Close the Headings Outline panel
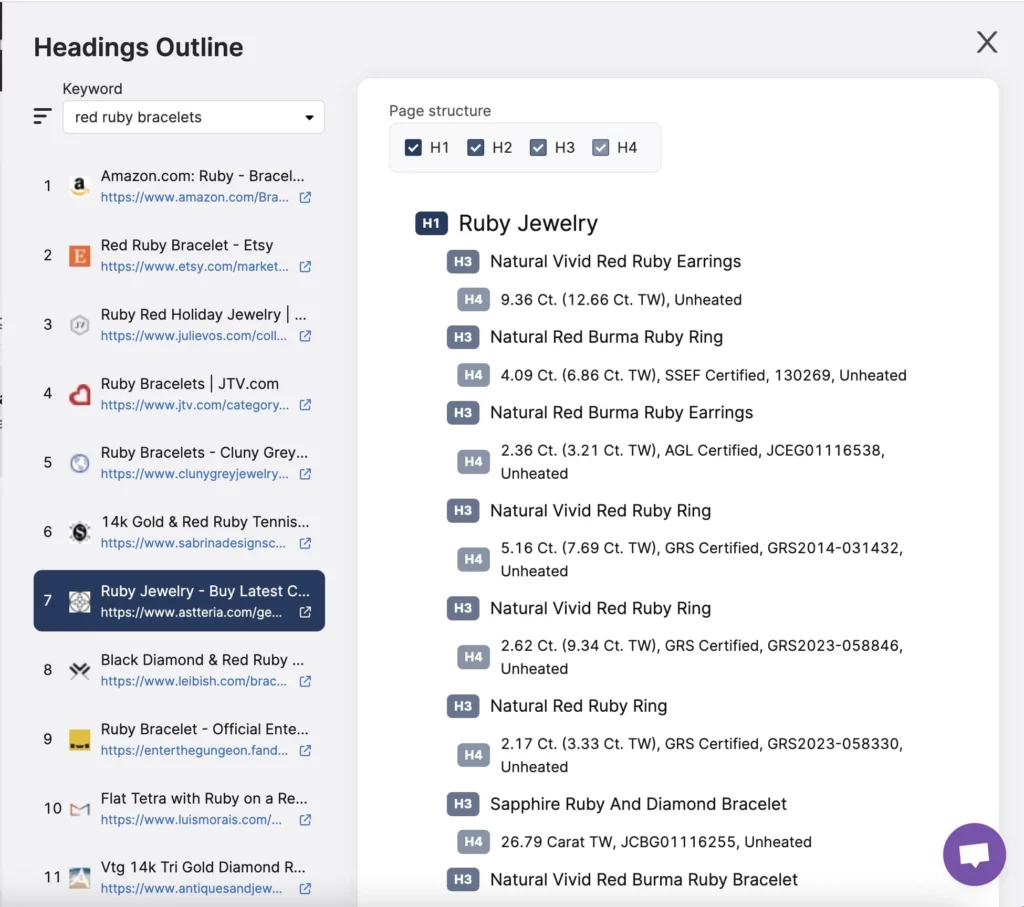This screenshot has height=907, width=1024. coord(987,42)
